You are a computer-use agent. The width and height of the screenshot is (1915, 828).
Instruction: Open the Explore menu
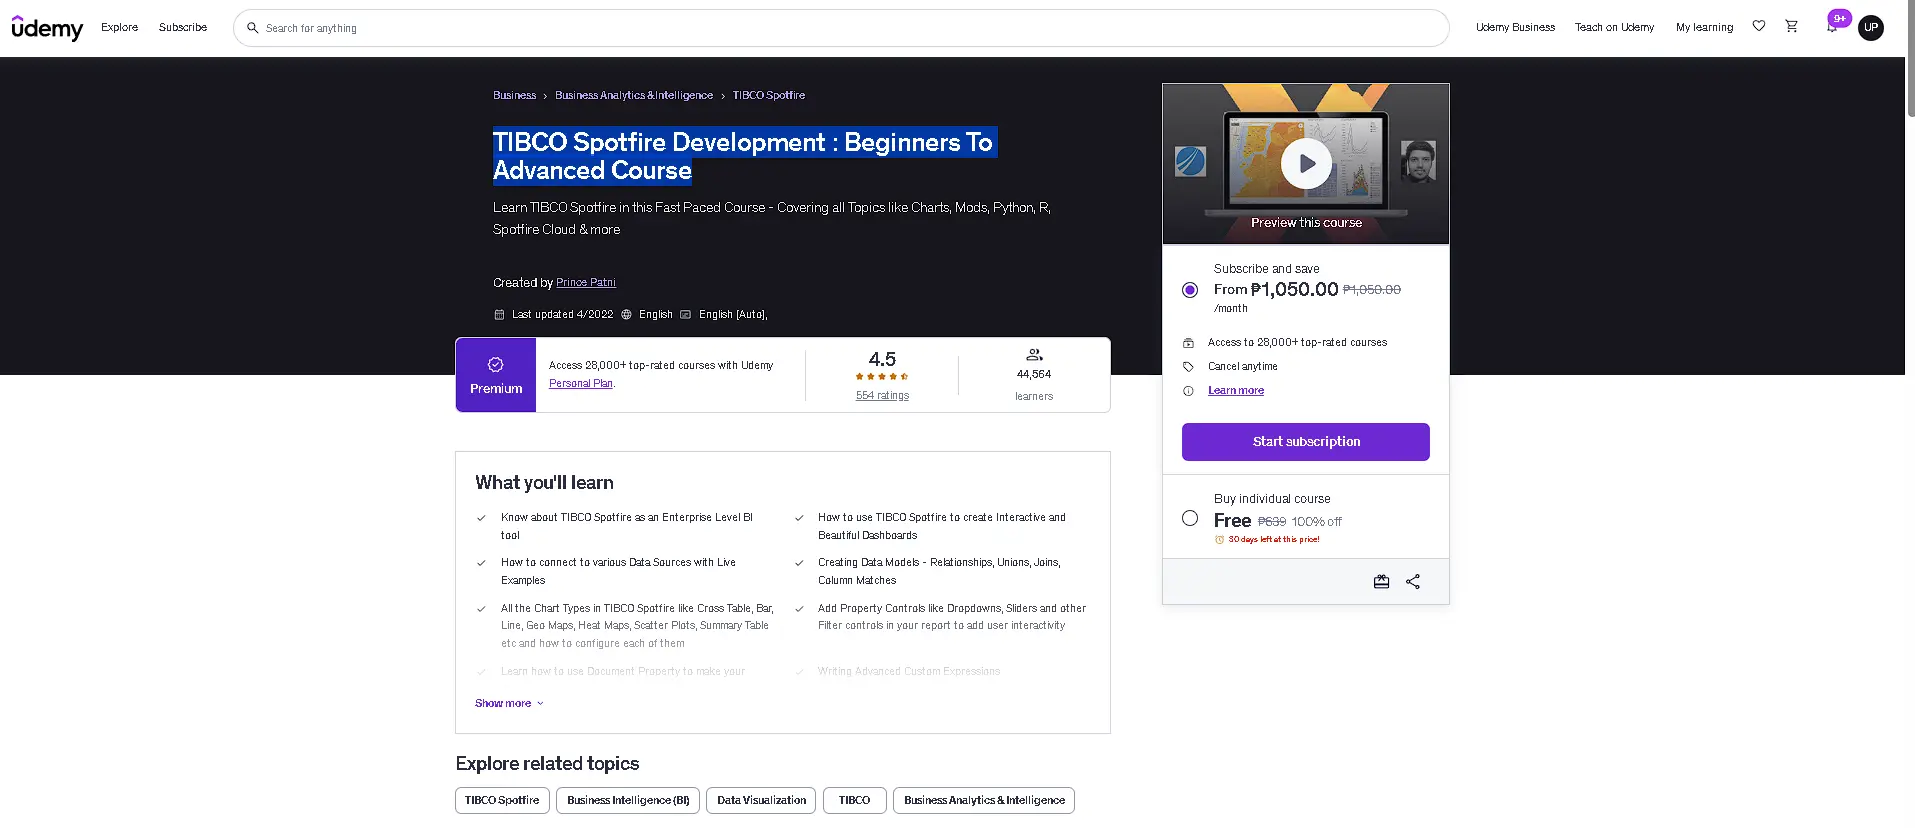[119, 27]
